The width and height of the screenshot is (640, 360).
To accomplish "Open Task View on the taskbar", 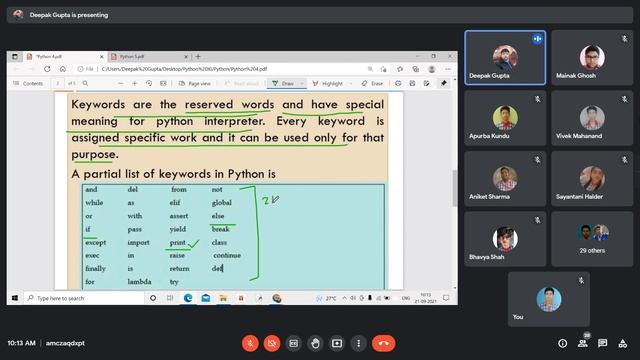I will click(x=170, y=298).
